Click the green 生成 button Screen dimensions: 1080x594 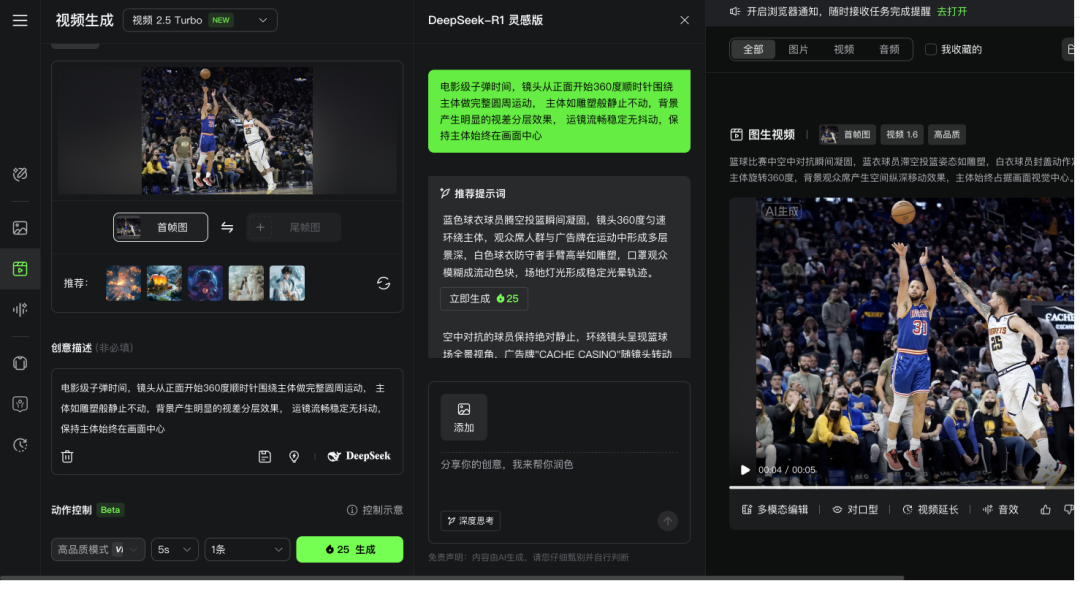349,549
